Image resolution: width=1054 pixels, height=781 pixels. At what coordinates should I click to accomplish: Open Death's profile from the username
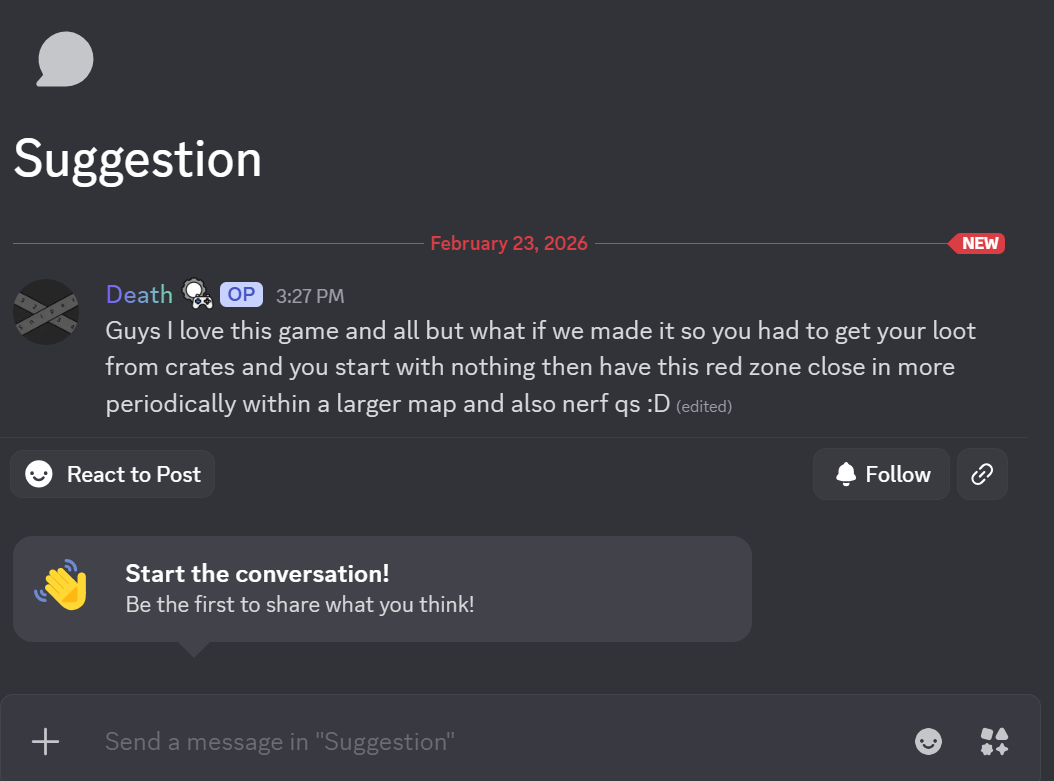pos(139,294)
